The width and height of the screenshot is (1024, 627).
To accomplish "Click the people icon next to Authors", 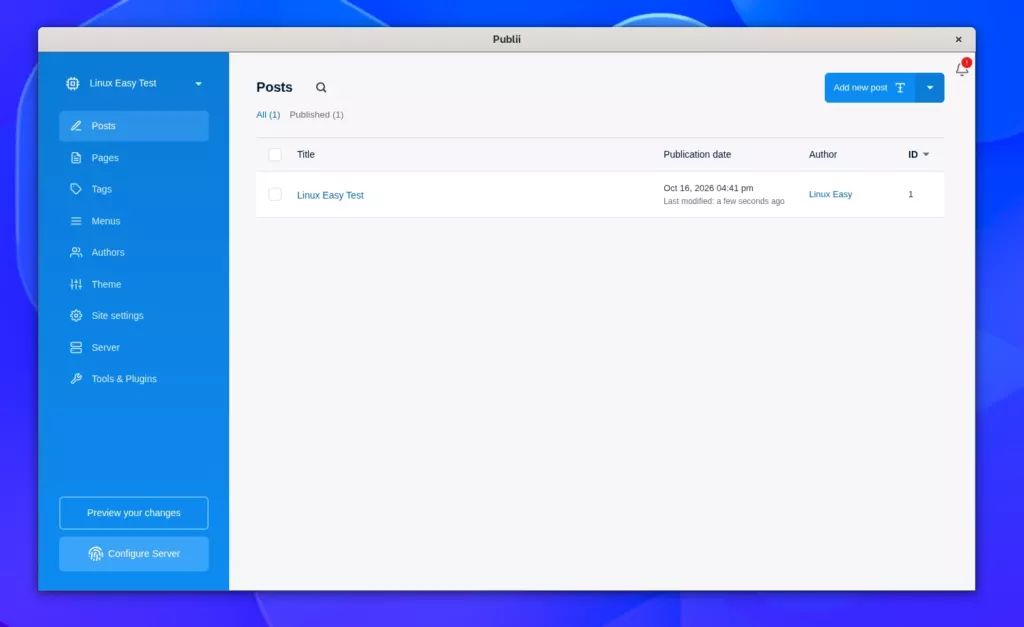I will tap(76, 252).
